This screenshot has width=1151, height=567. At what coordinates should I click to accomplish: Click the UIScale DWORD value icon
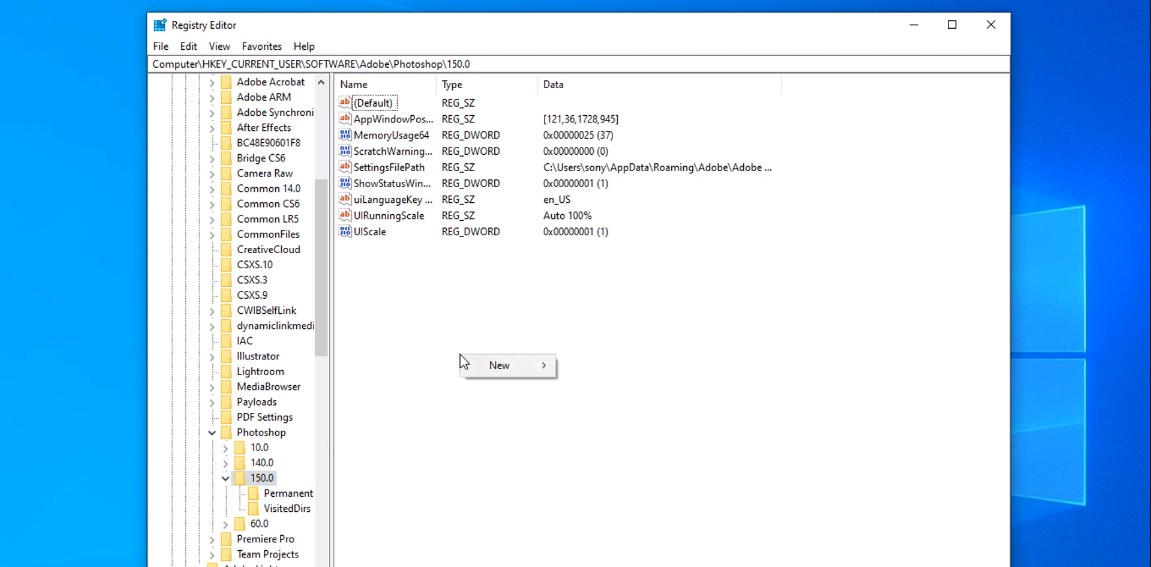[345, 231]
